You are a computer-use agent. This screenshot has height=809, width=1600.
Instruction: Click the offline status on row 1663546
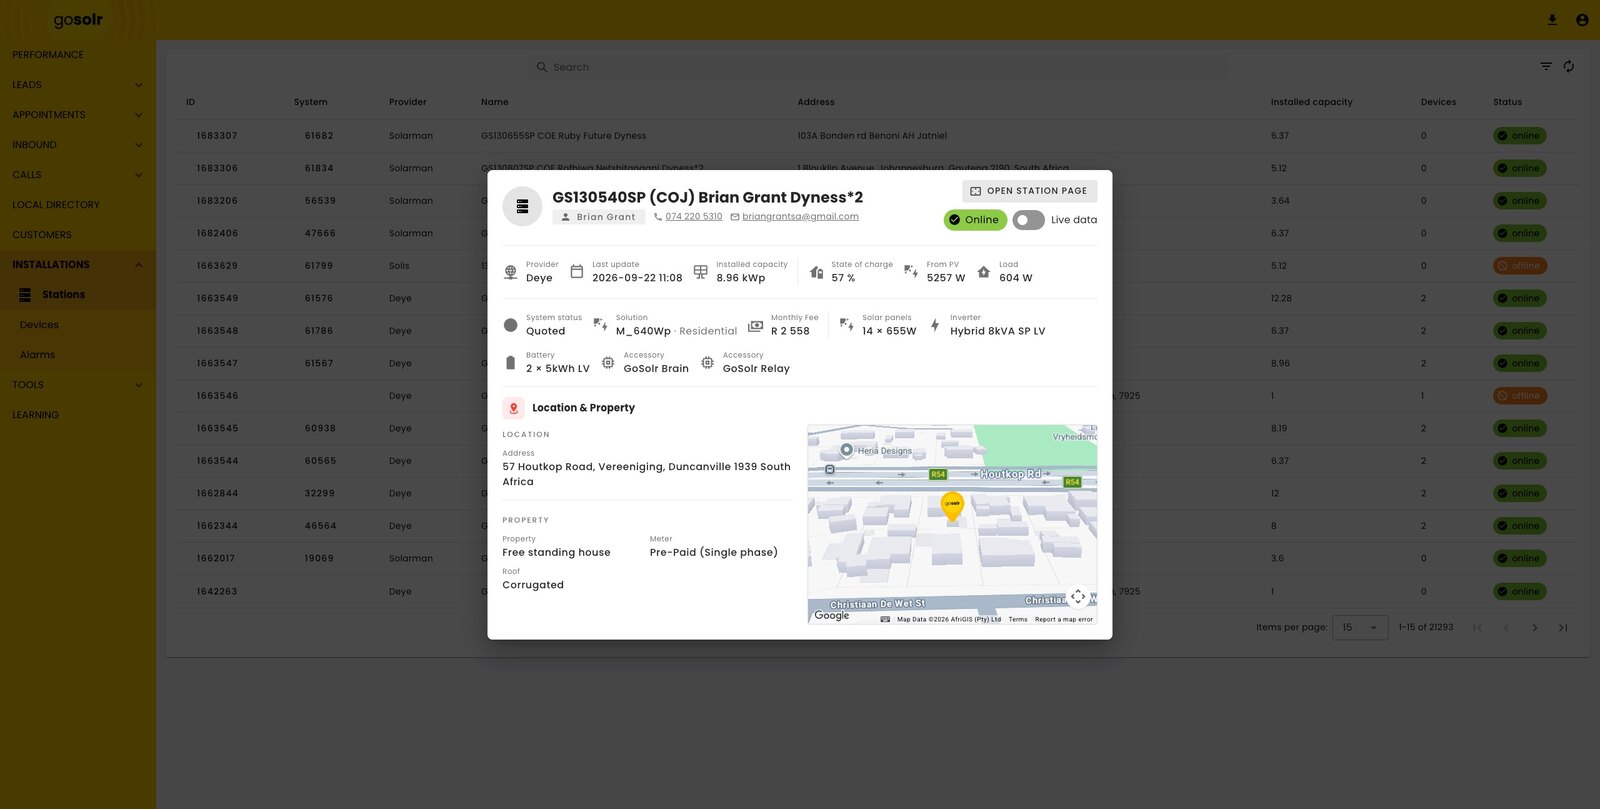tap(1520, 396)
